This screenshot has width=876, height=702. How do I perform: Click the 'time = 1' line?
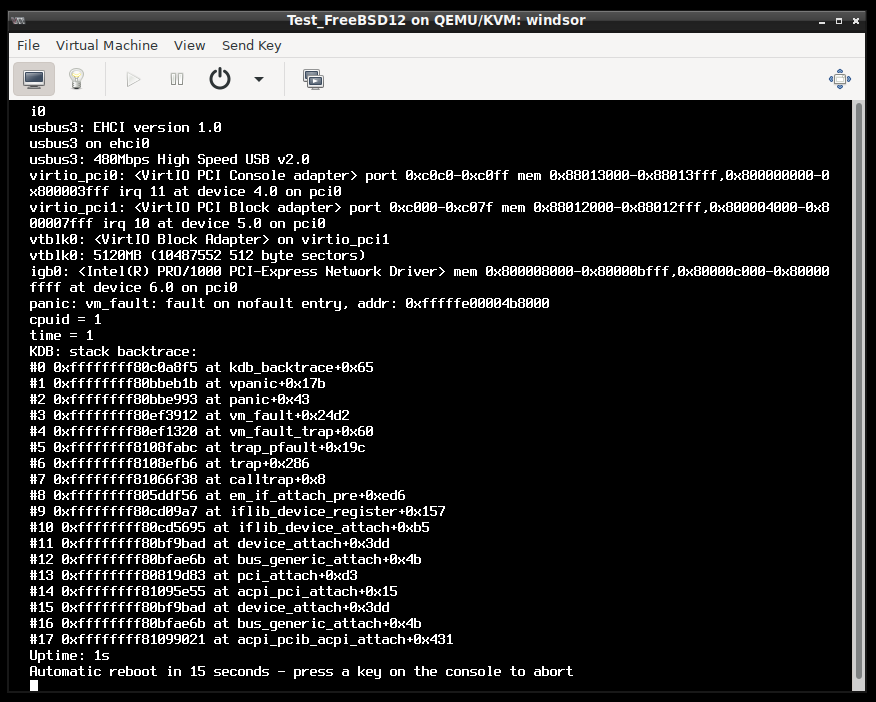(x=61, y=336)
